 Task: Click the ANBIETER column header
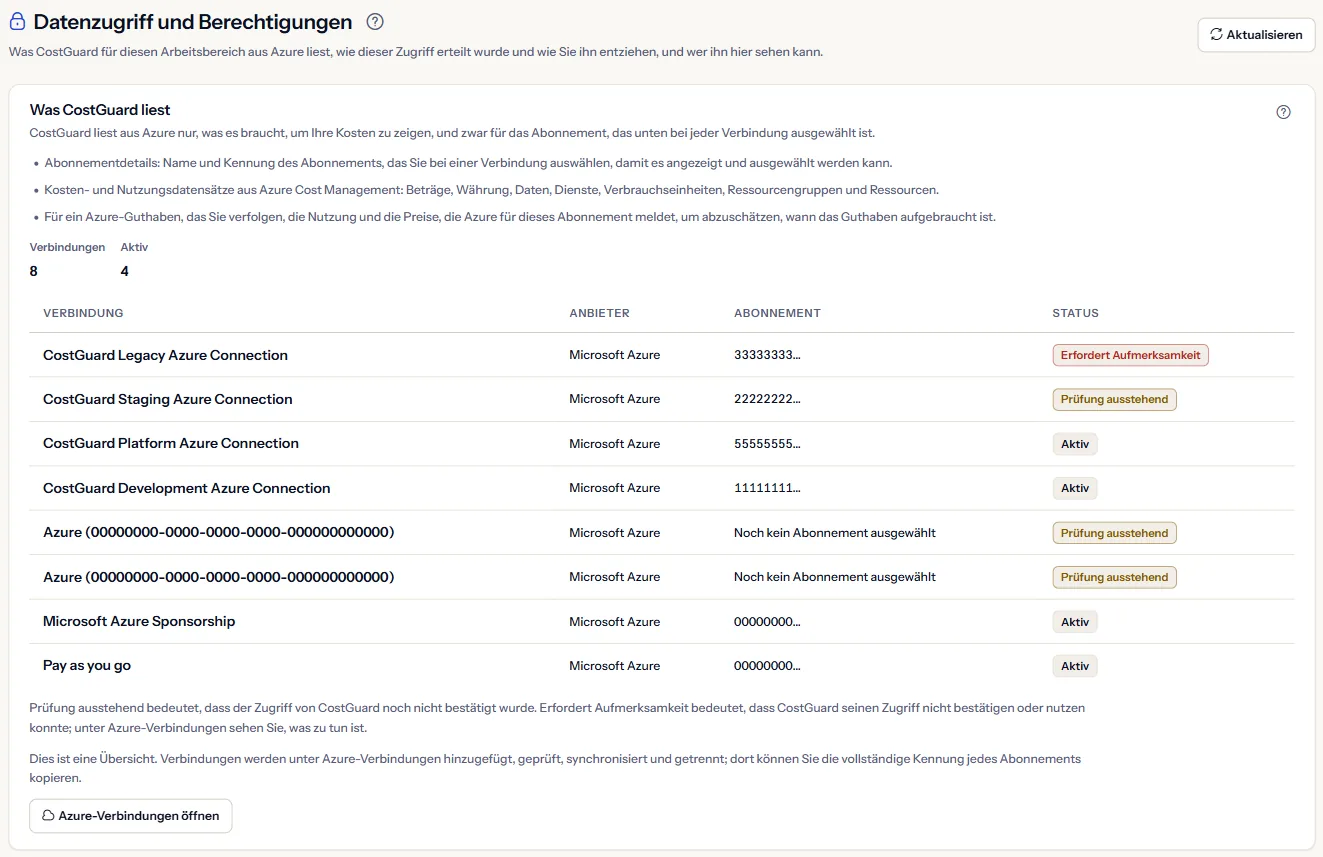pyautogui.click(x=600, y=313)
